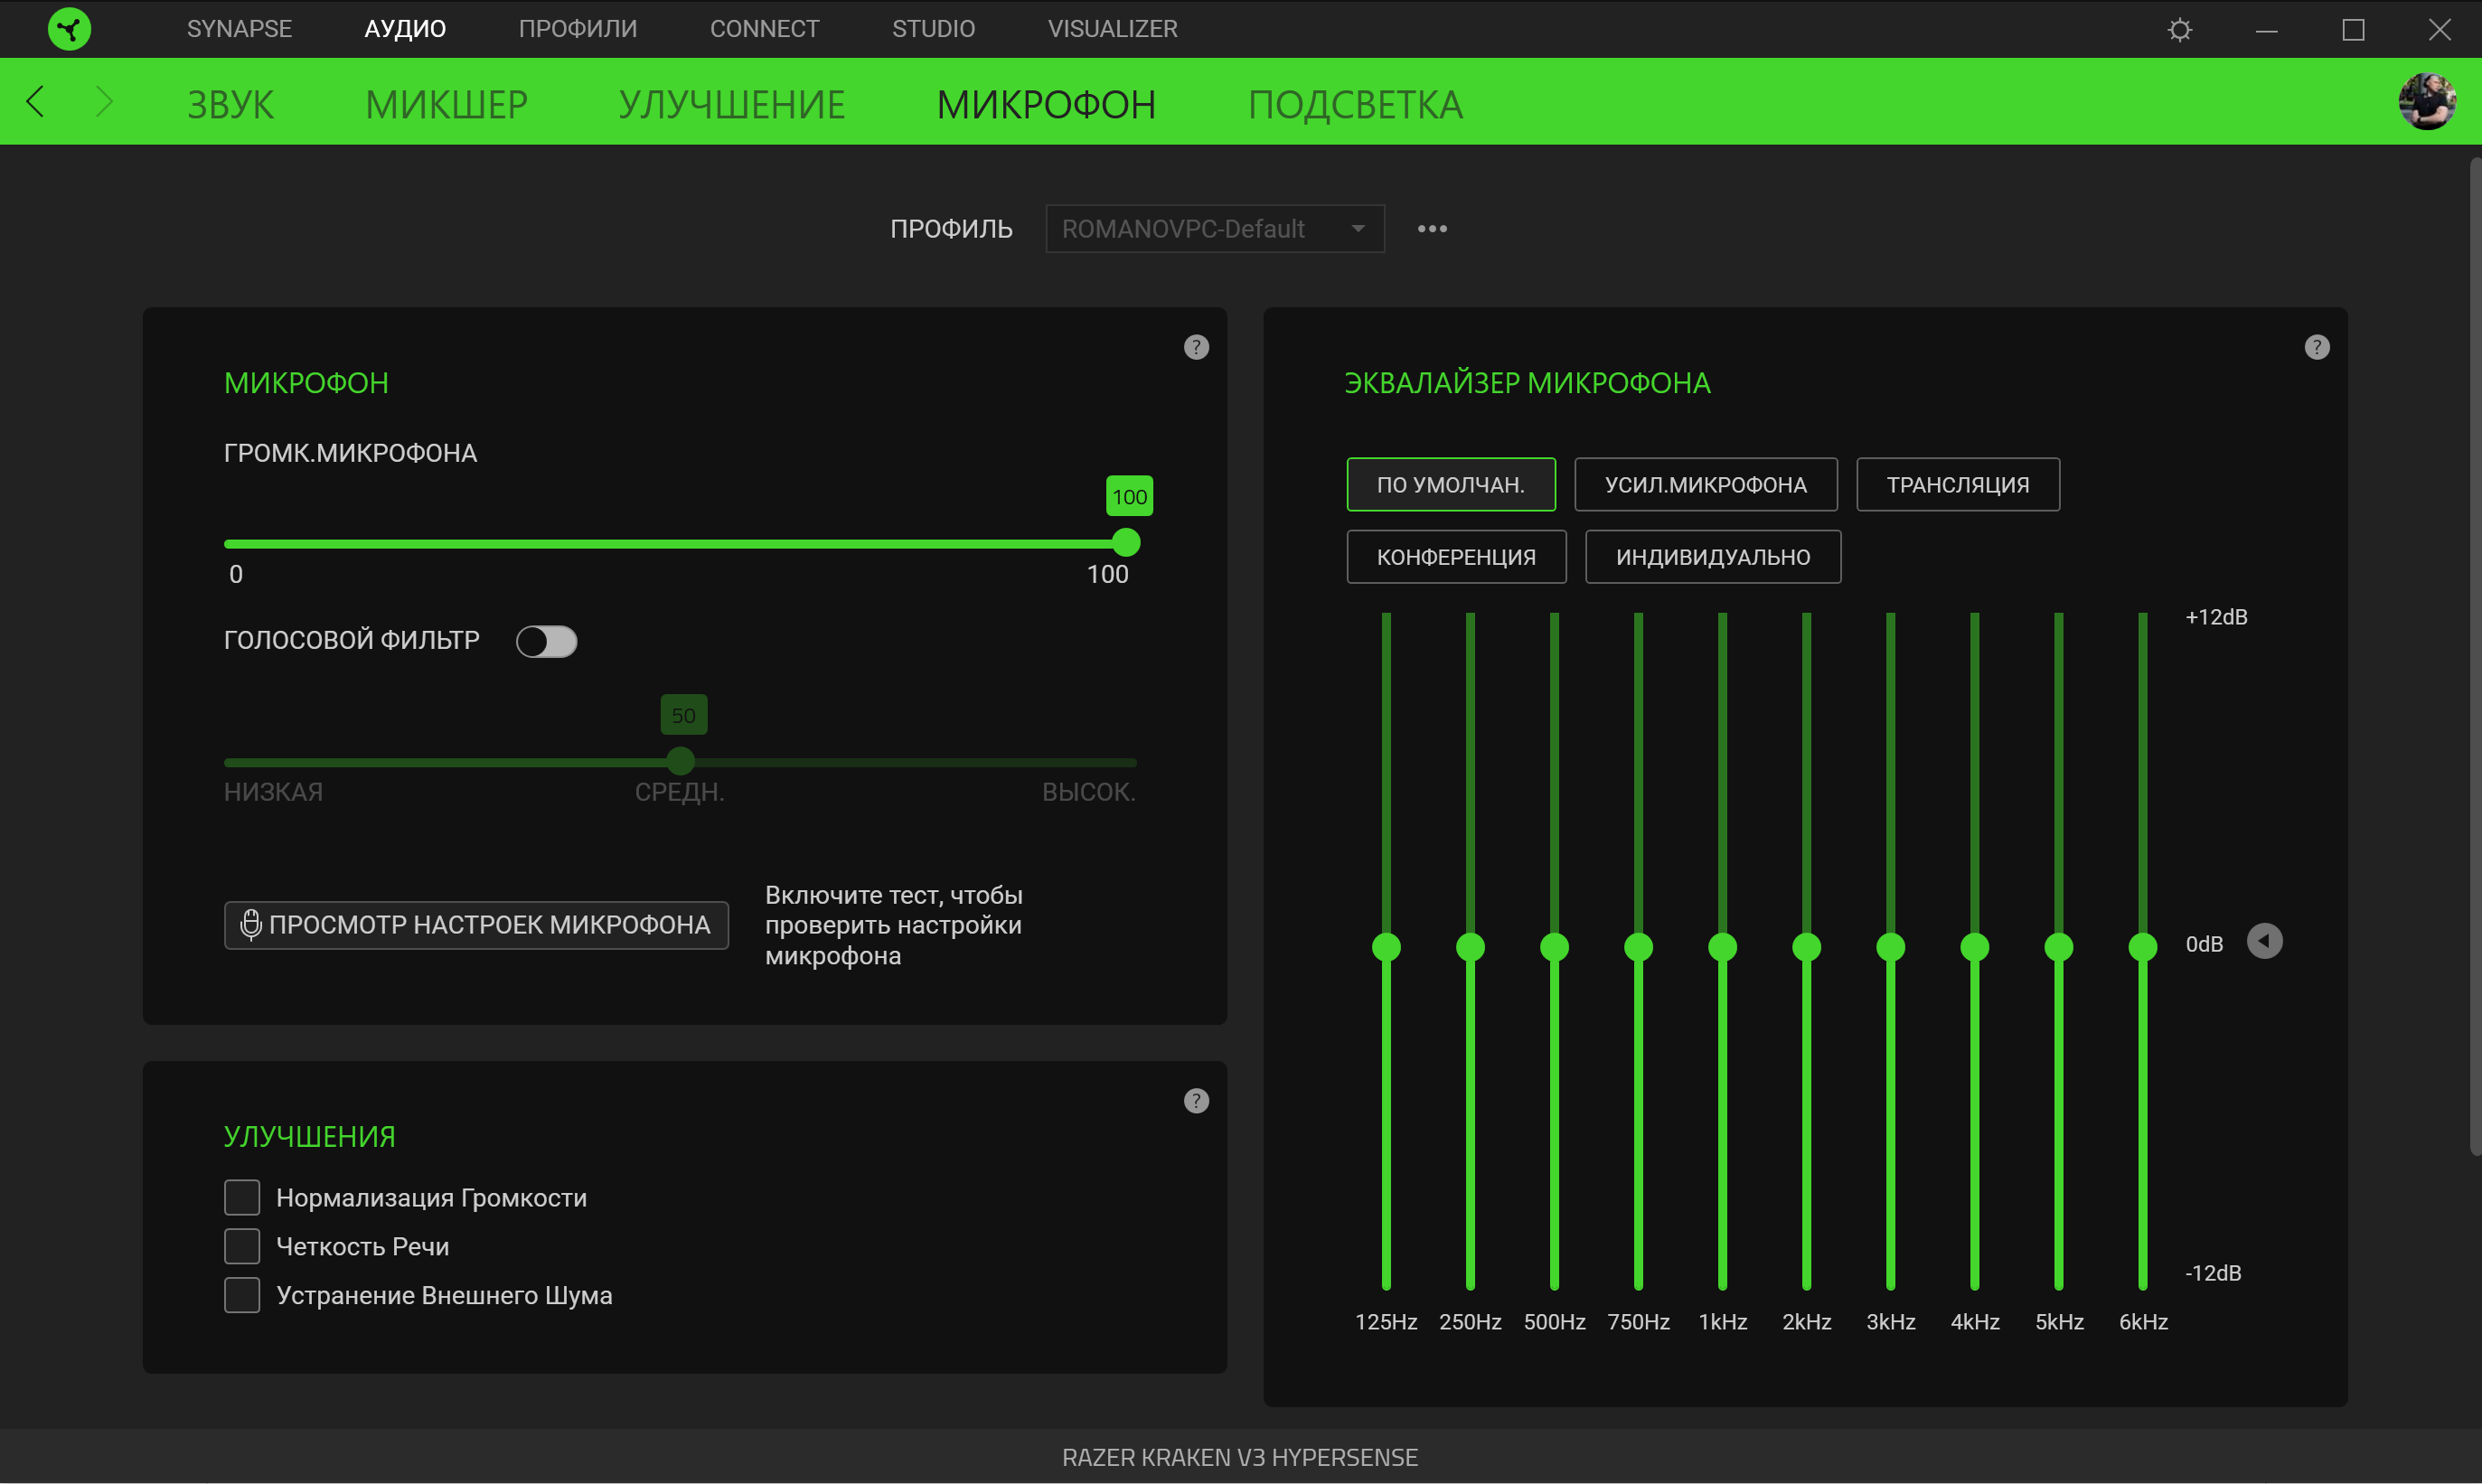Click the 1kHz equalizer slider handle
This screenshot has height=1484, width=2482.
[x=1722, y=946]
